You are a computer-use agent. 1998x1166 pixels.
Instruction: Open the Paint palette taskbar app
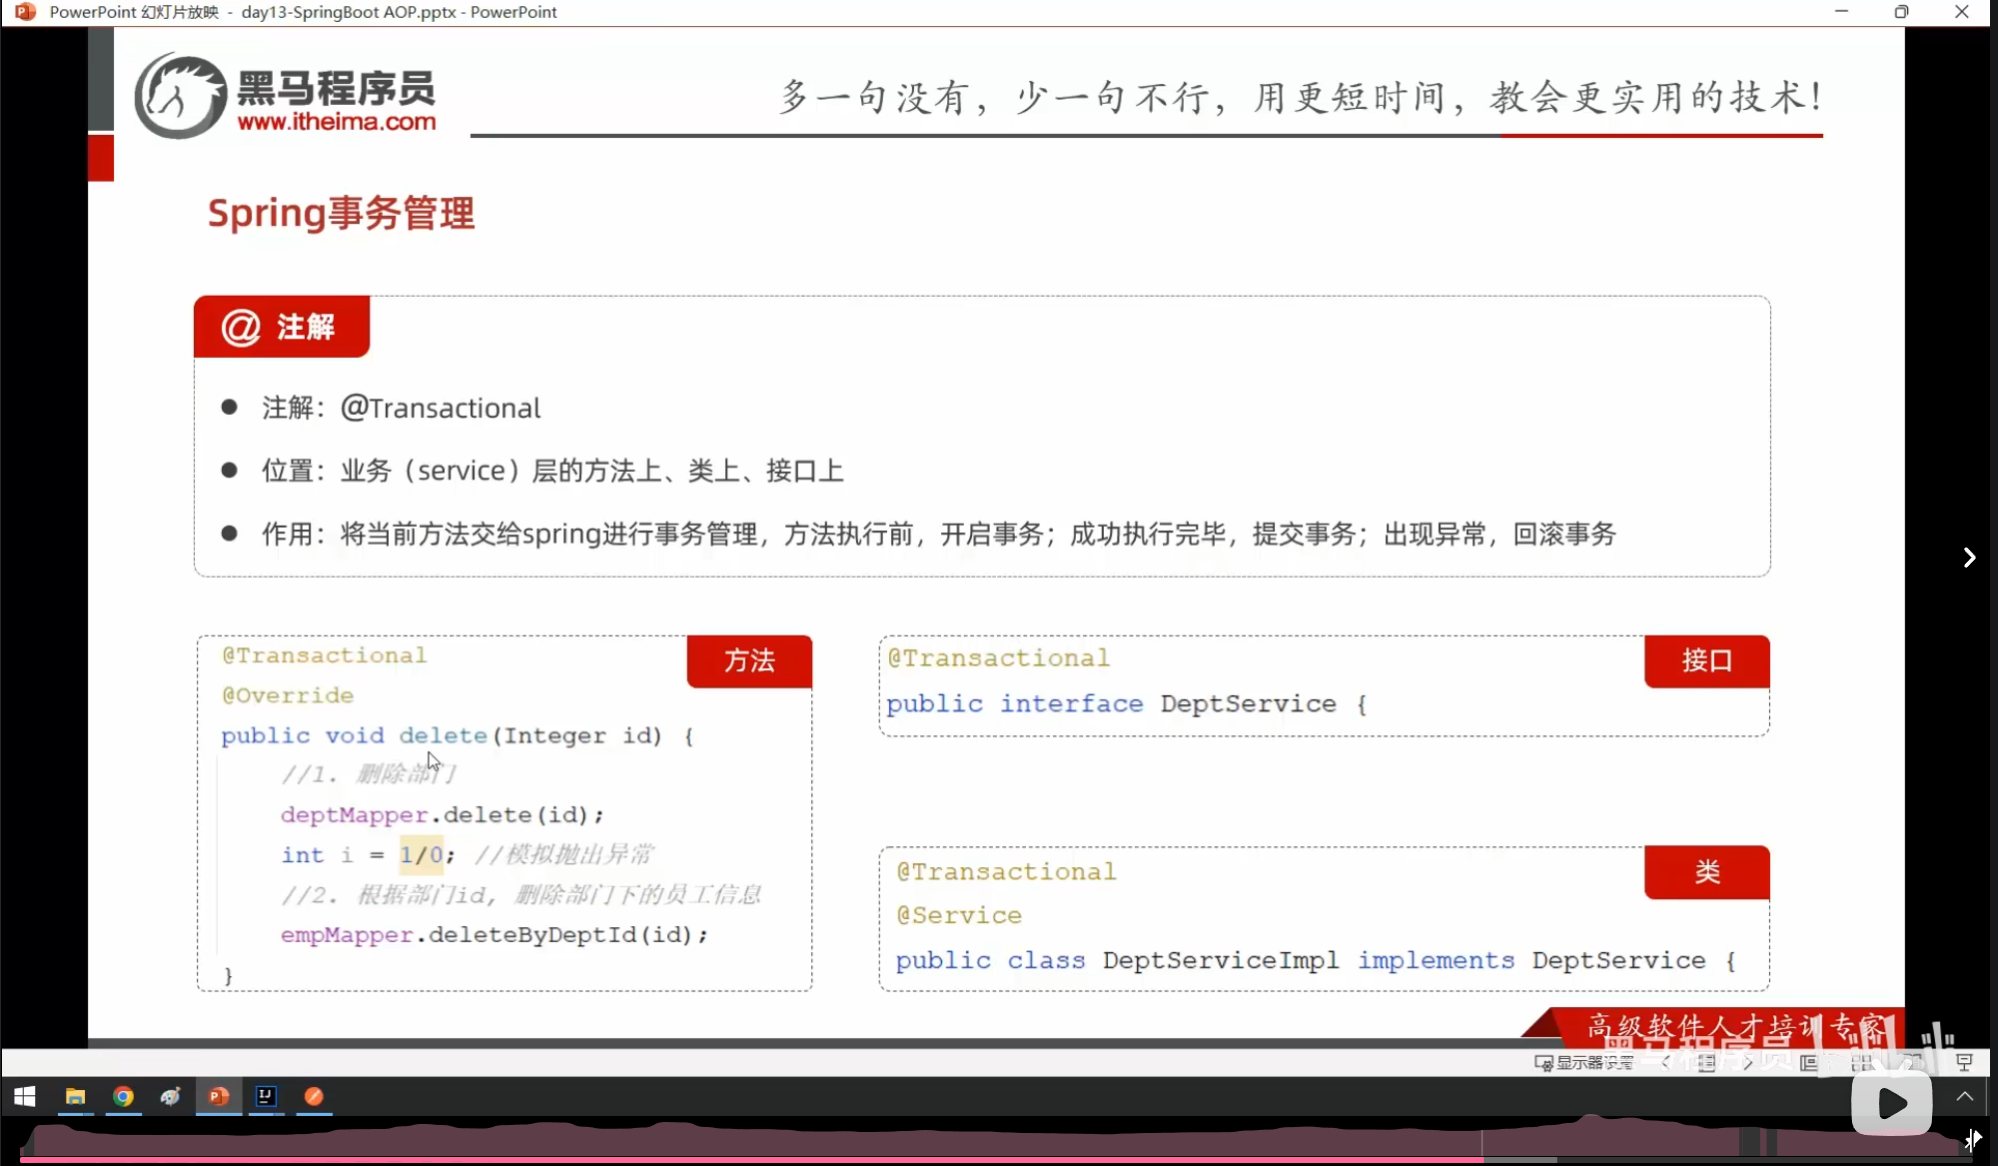pyautogui.click(x=170, y=1097)
